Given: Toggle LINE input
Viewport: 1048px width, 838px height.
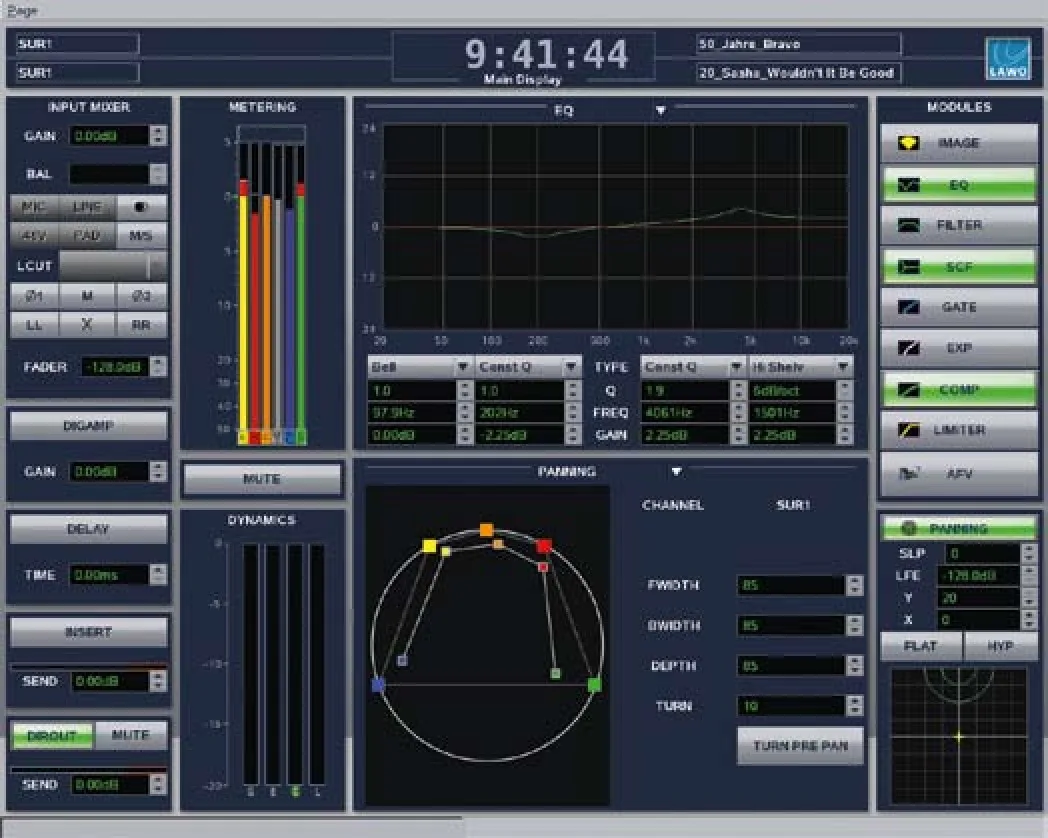Looking at the screenshot, I should pyautogui.click(x=87, y=207).
